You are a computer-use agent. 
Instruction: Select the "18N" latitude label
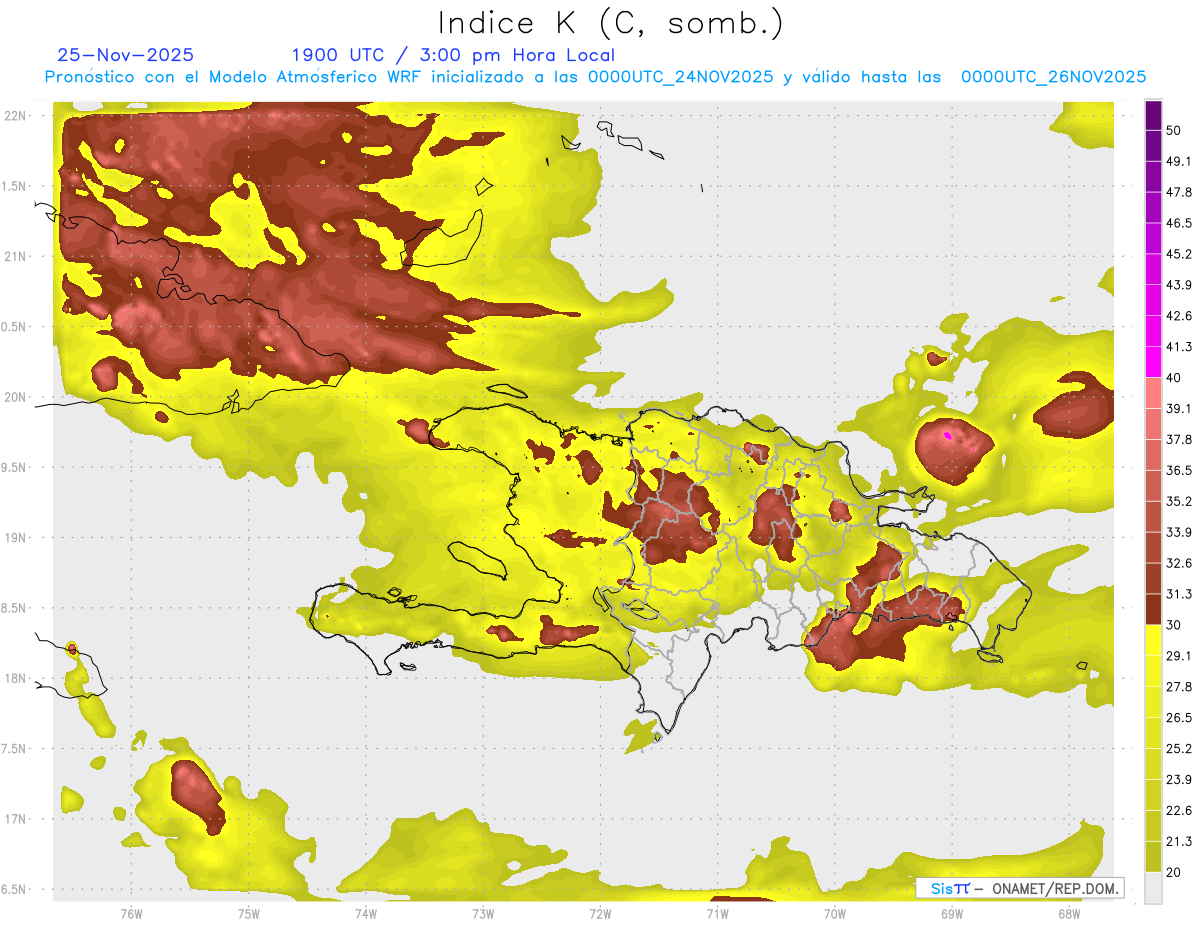tap(15, 679)
